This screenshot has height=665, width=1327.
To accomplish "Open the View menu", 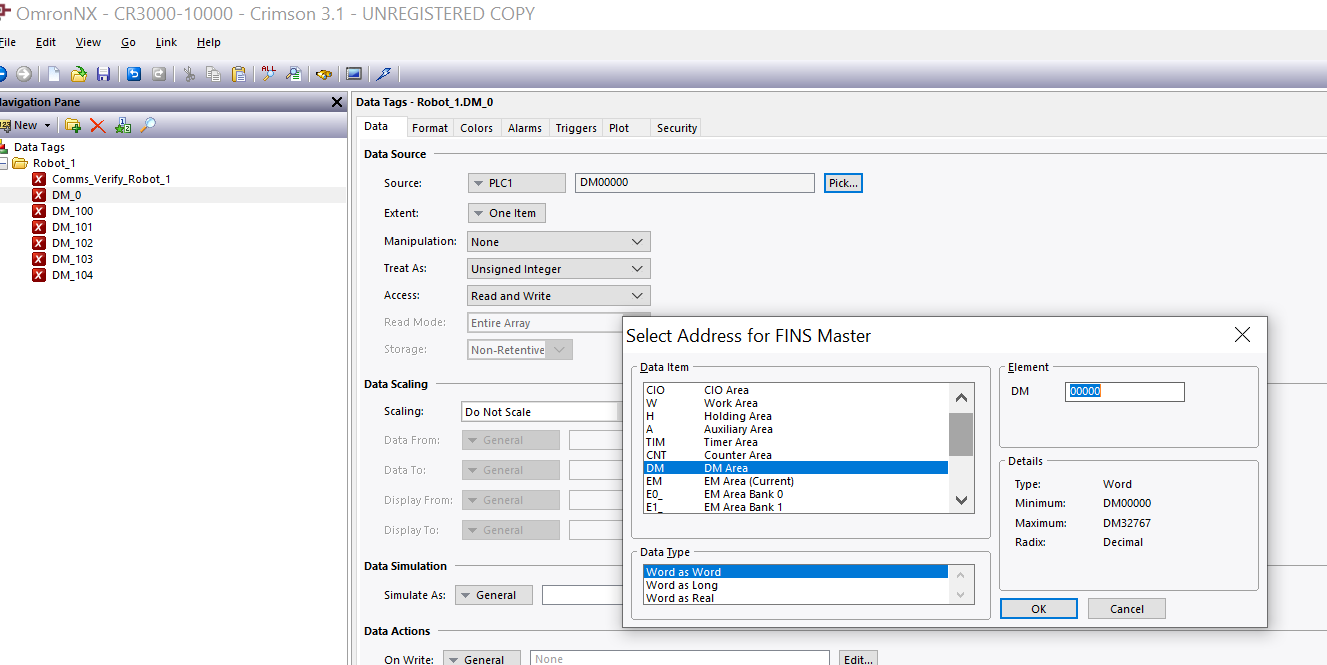I will 88,42.
